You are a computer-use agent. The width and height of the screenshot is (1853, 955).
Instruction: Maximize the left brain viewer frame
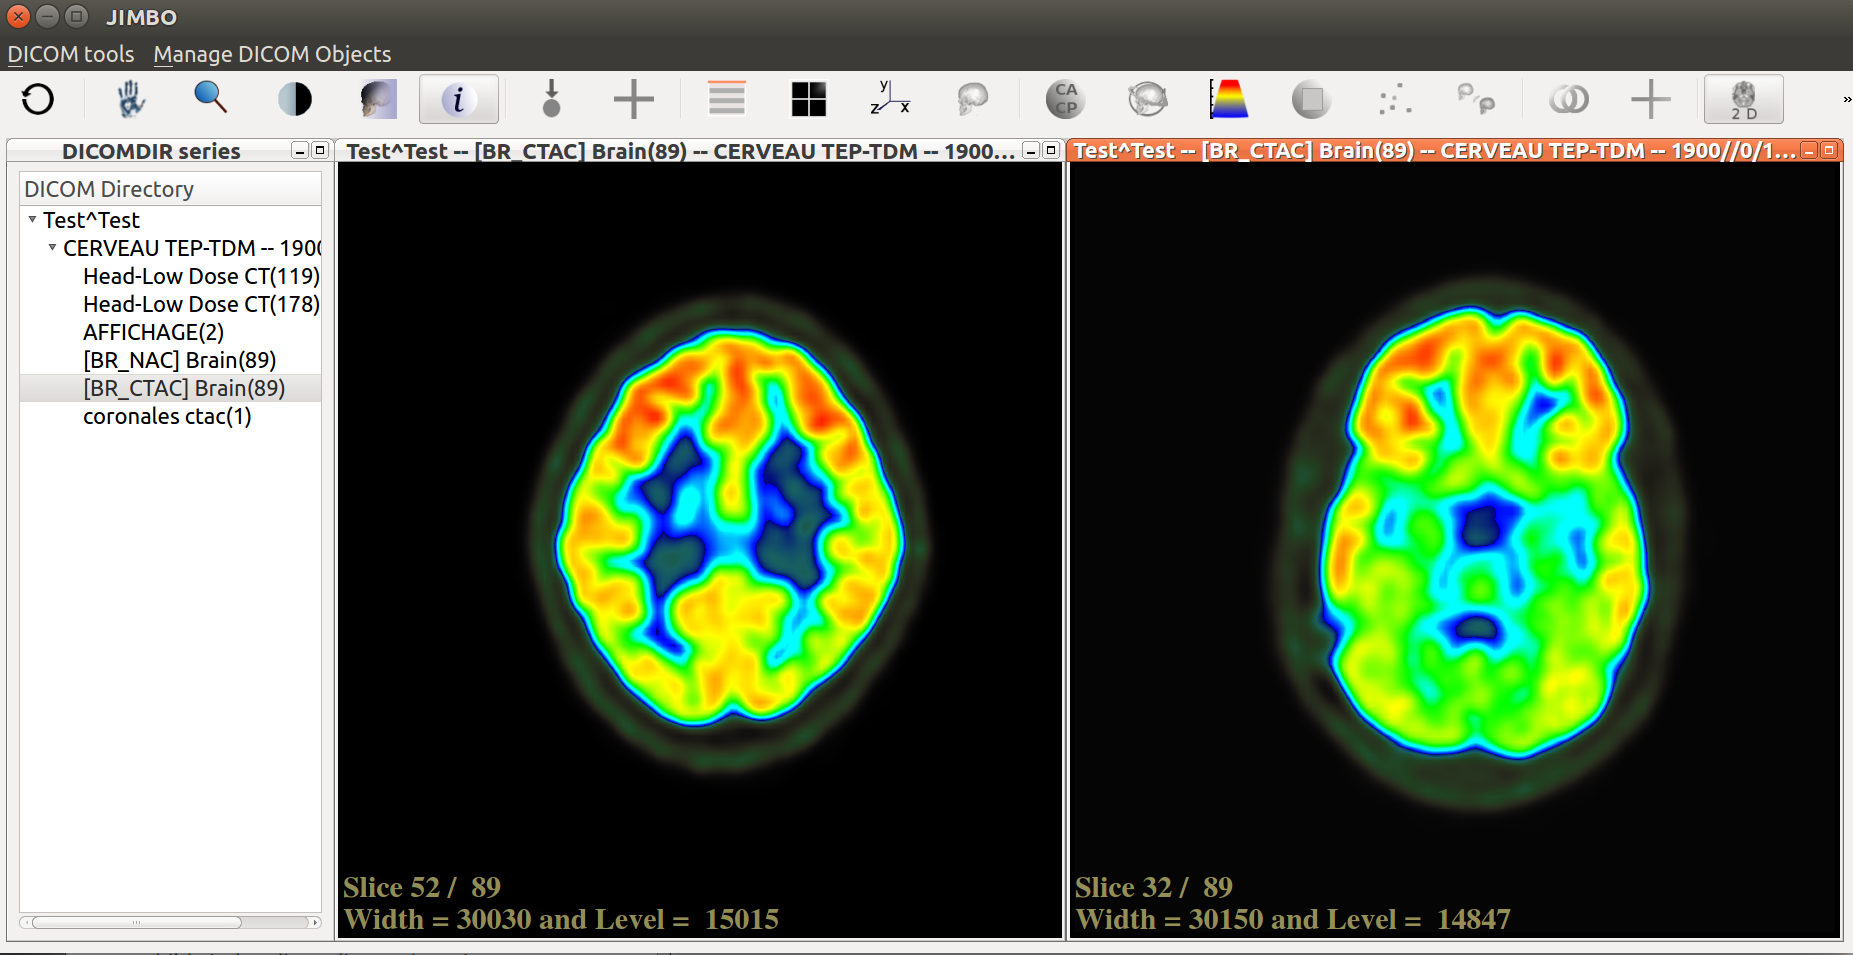1051,150
